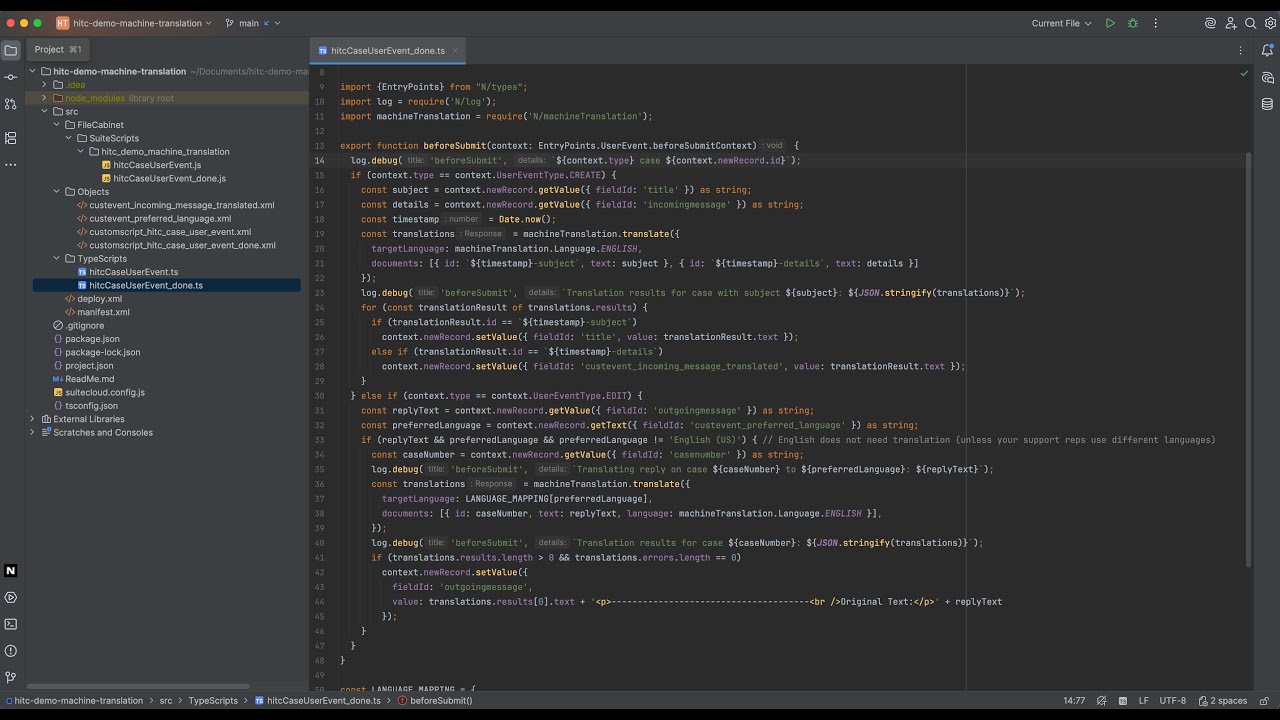Run the current file with green play icon
Image resolution: width=1280 pixels, height=720 pixels.
(1110, 23)
